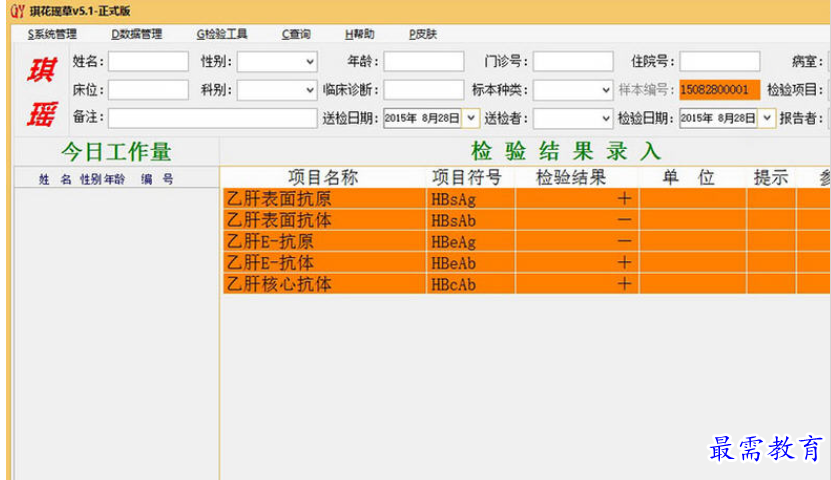Expand the 科别 dropdown
The image size is (831, 480).
(306, 90)
